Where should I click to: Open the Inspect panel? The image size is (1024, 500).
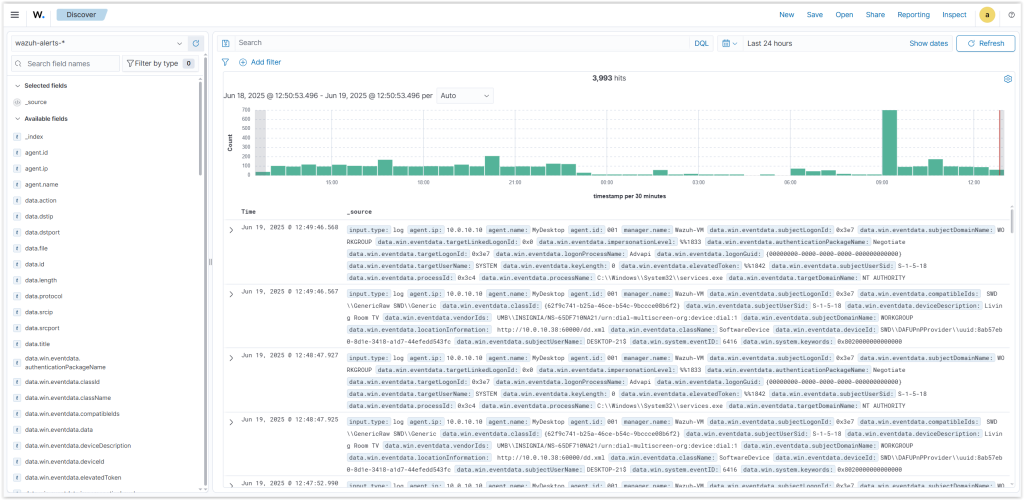click(x=954, y=15)
